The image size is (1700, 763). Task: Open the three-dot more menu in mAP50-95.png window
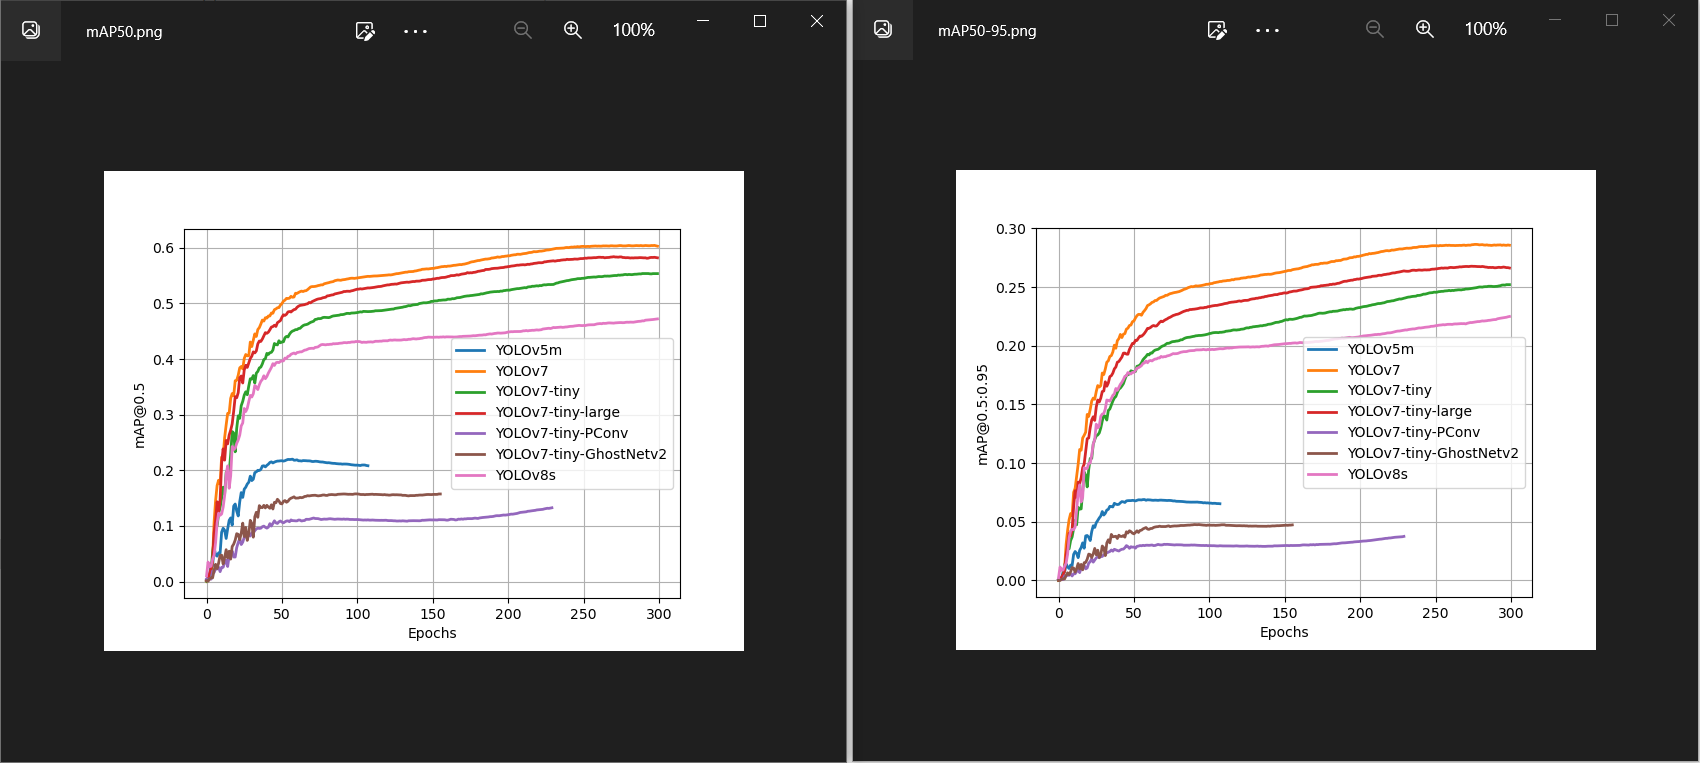(1267, 30)
